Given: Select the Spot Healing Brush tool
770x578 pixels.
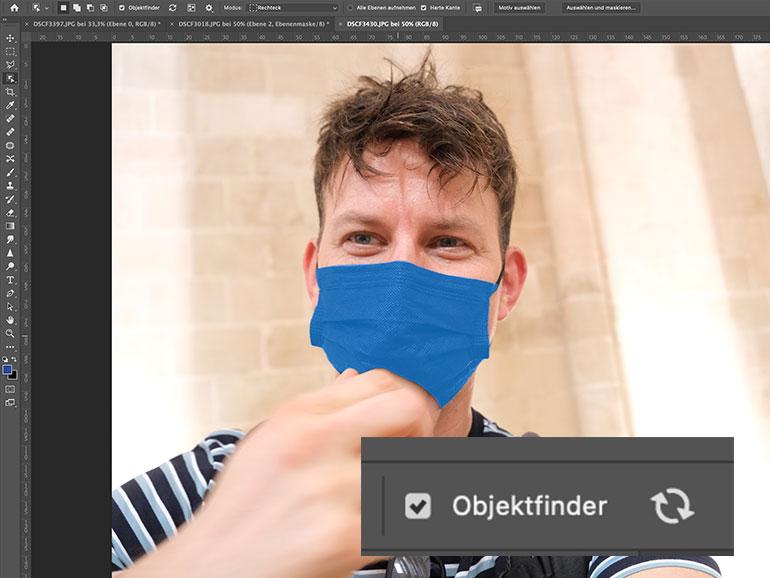Looking at the screenshot, I should tap(10, 118).
